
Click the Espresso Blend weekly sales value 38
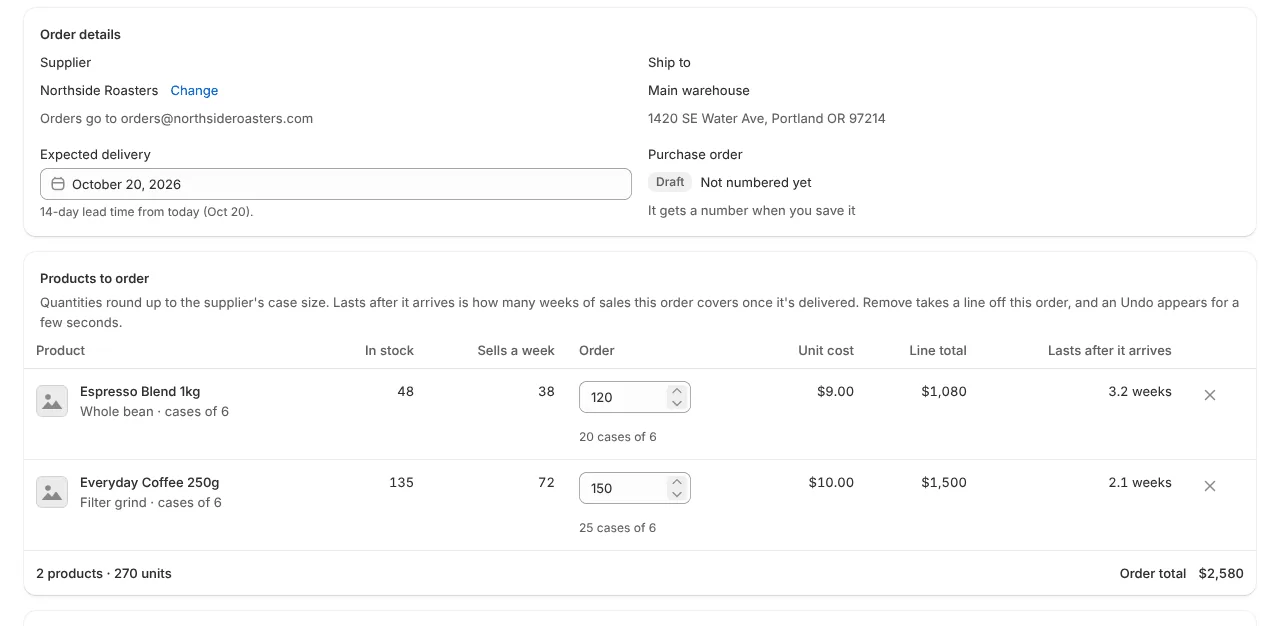click(546, 391)
